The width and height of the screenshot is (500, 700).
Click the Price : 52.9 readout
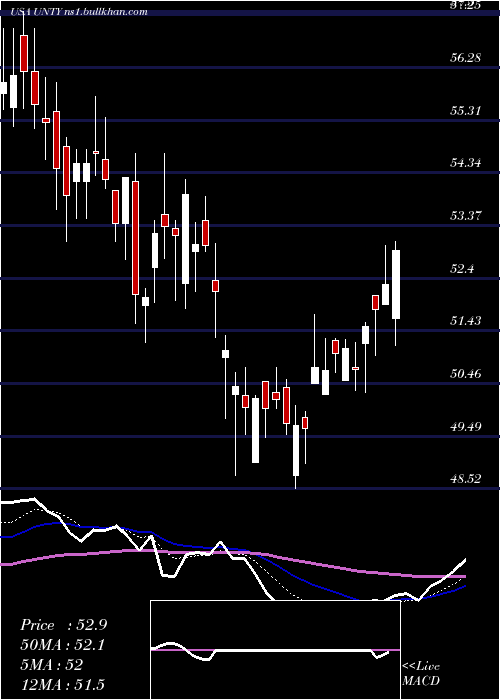(63, 625)
